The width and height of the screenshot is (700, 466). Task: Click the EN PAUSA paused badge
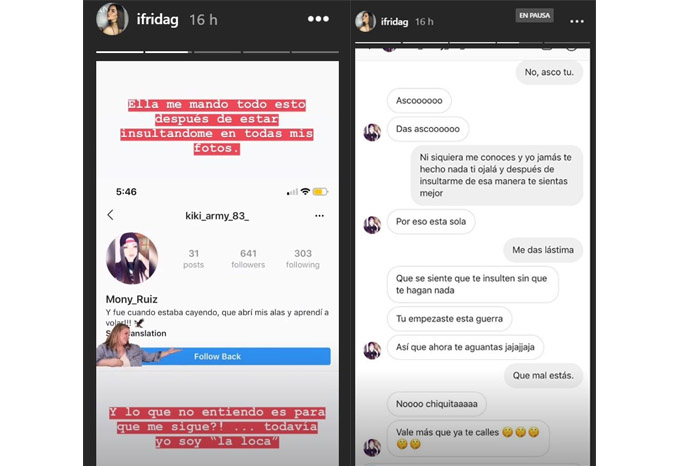coord(534,15)
